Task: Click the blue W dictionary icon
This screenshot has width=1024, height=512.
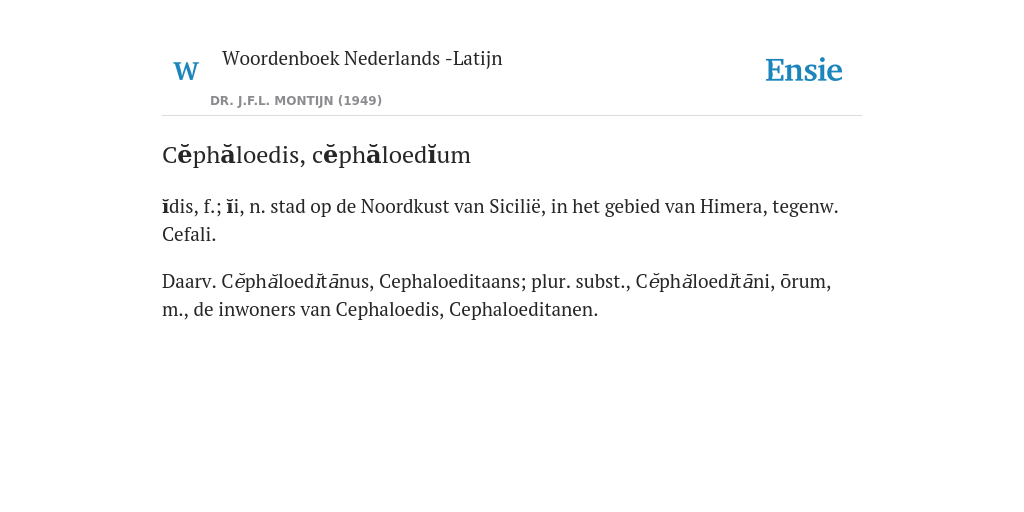Action: click(186, 71)
